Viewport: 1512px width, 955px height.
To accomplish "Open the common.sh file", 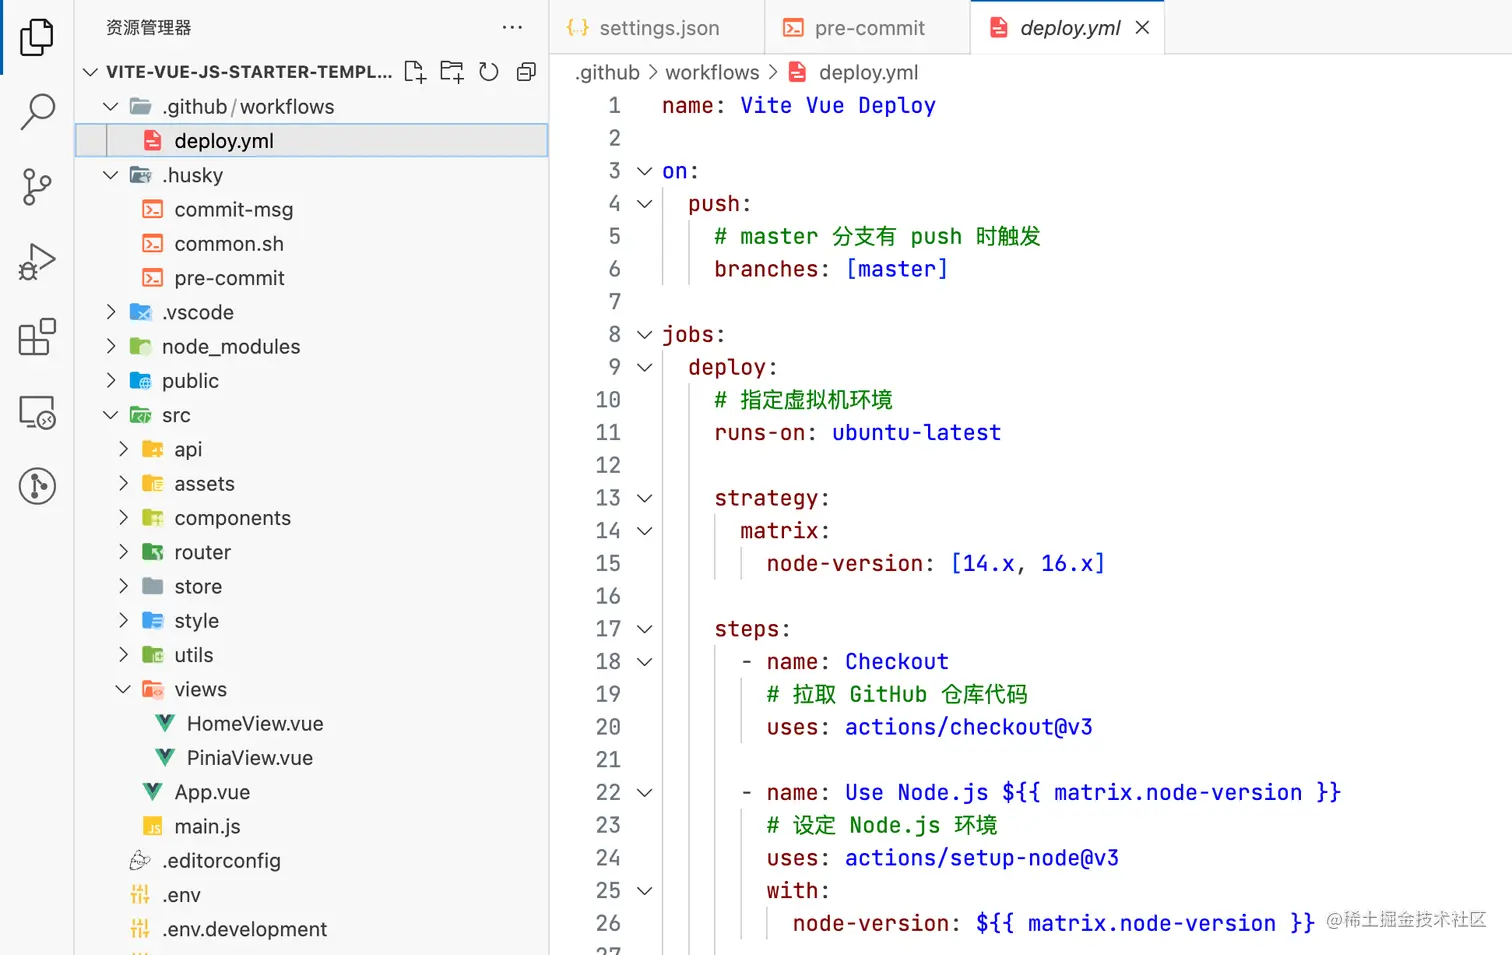I will coord(311,244).
